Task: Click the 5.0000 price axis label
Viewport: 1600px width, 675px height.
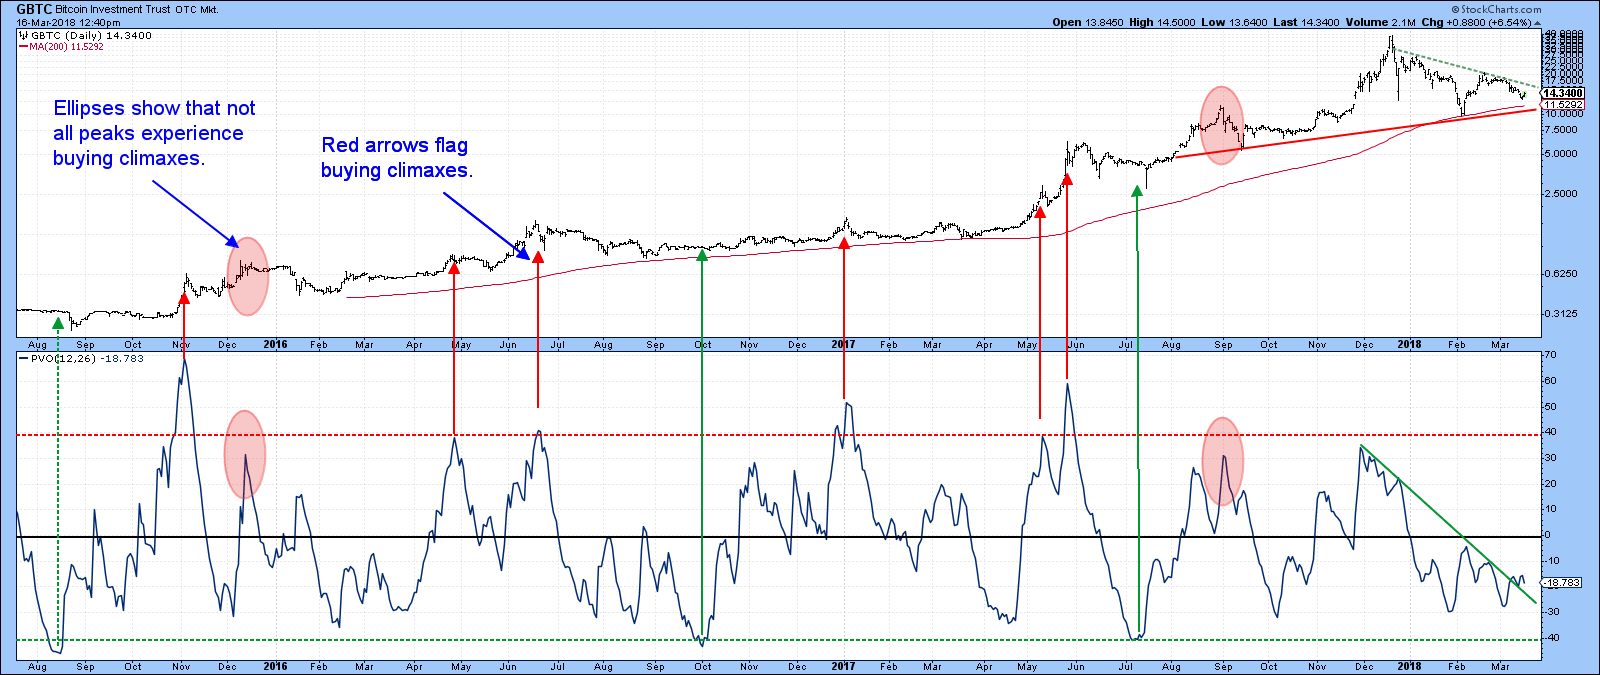Action: [1563, 154]
